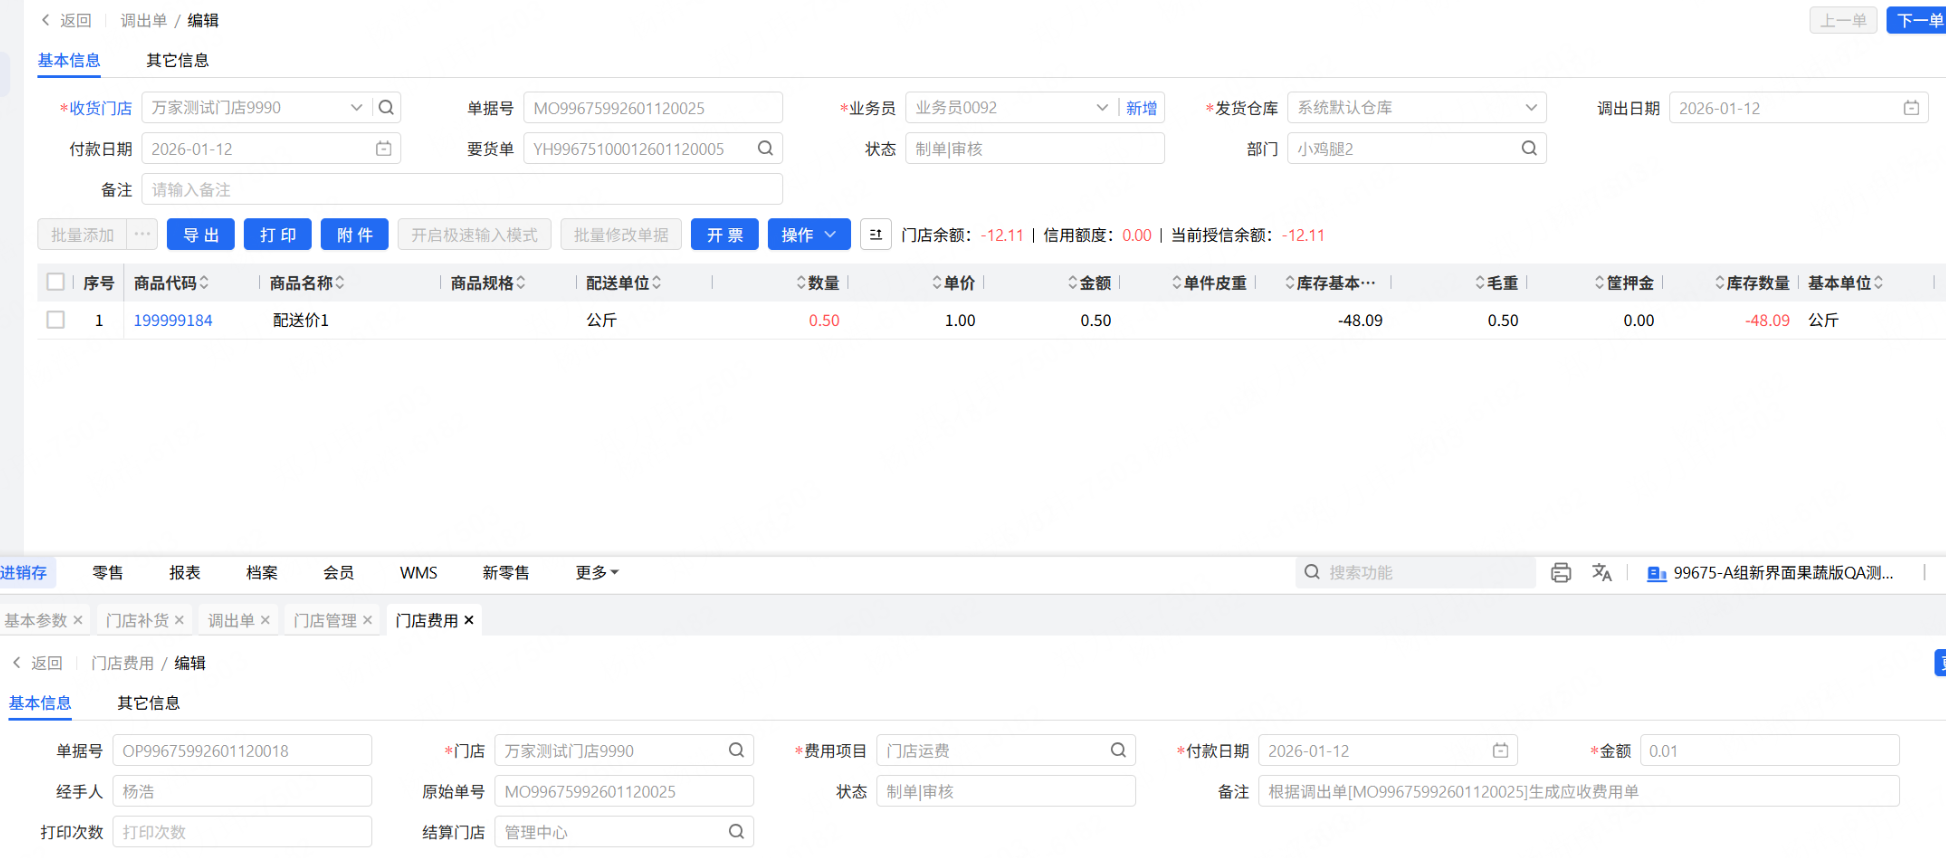1946x858 pixels.
Task: Open the 零售 menu
Action: [x=108, y=573]
